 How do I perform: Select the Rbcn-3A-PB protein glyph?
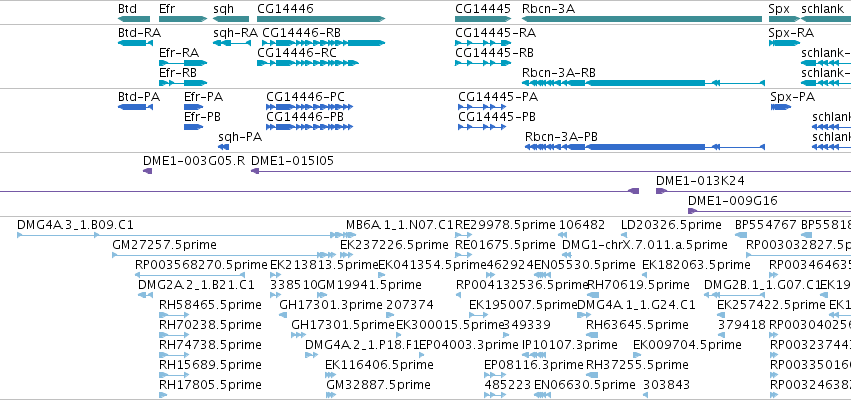tap(645, 147)
